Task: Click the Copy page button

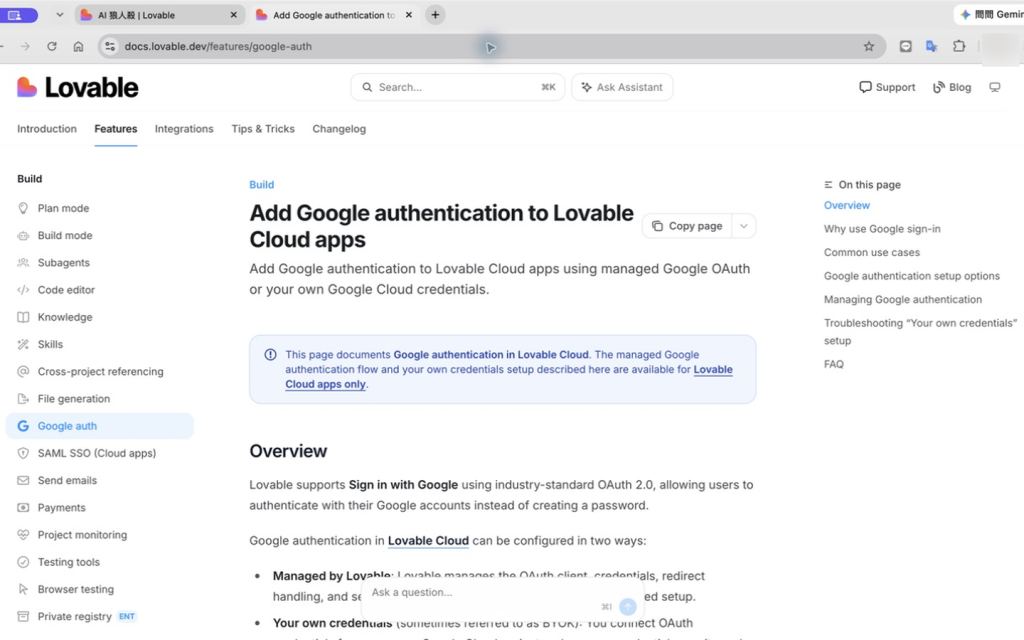Action: [687, 226]
